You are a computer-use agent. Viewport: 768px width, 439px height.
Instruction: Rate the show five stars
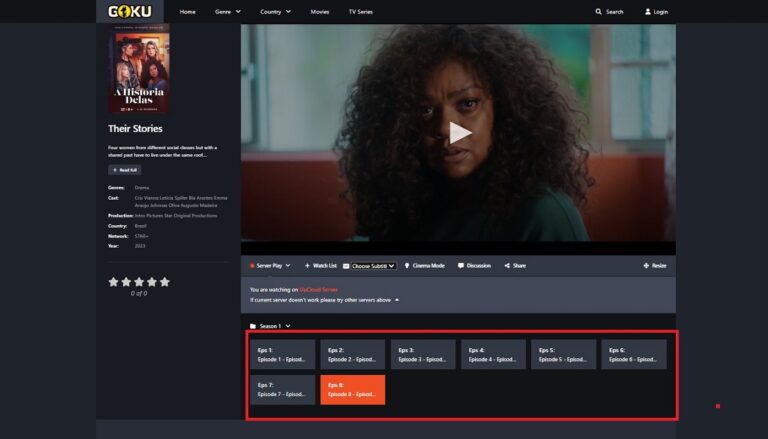click(165, 282)
